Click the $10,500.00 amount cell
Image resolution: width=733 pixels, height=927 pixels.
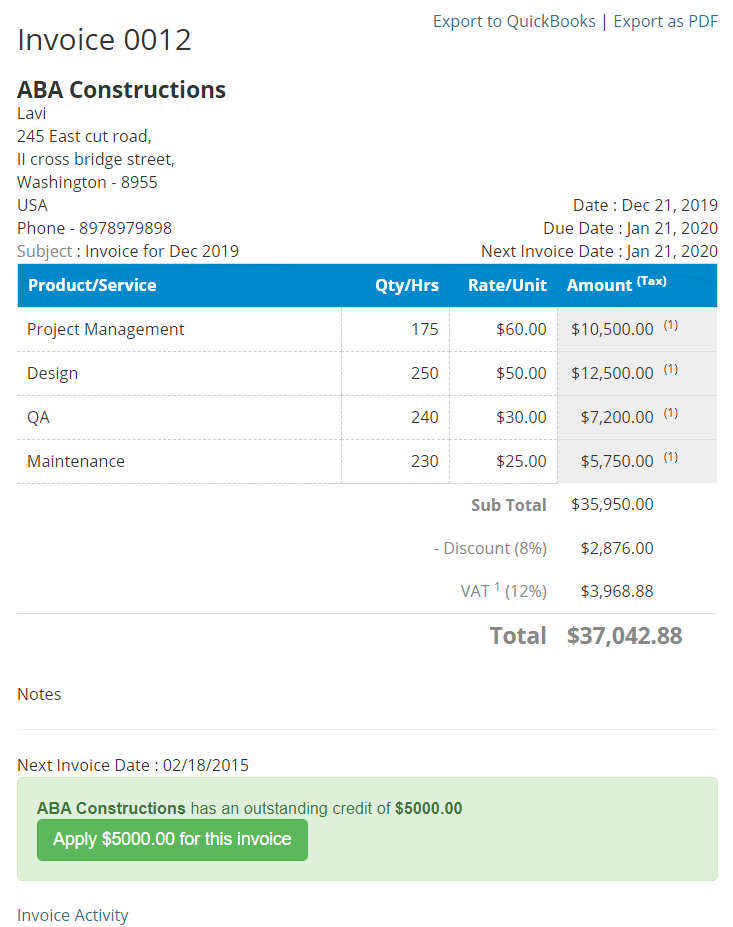coord(612,329)
